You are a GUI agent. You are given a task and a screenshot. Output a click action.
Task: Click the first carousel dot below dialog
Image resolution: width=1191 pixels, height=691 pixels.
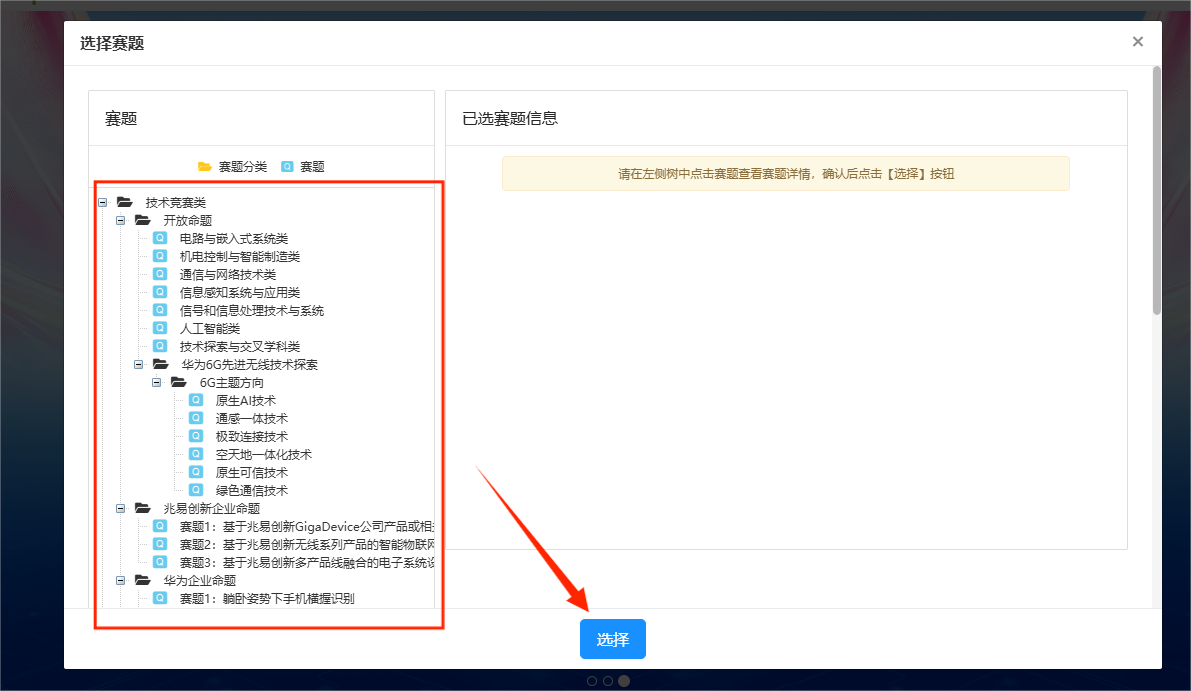pos(592,681)
